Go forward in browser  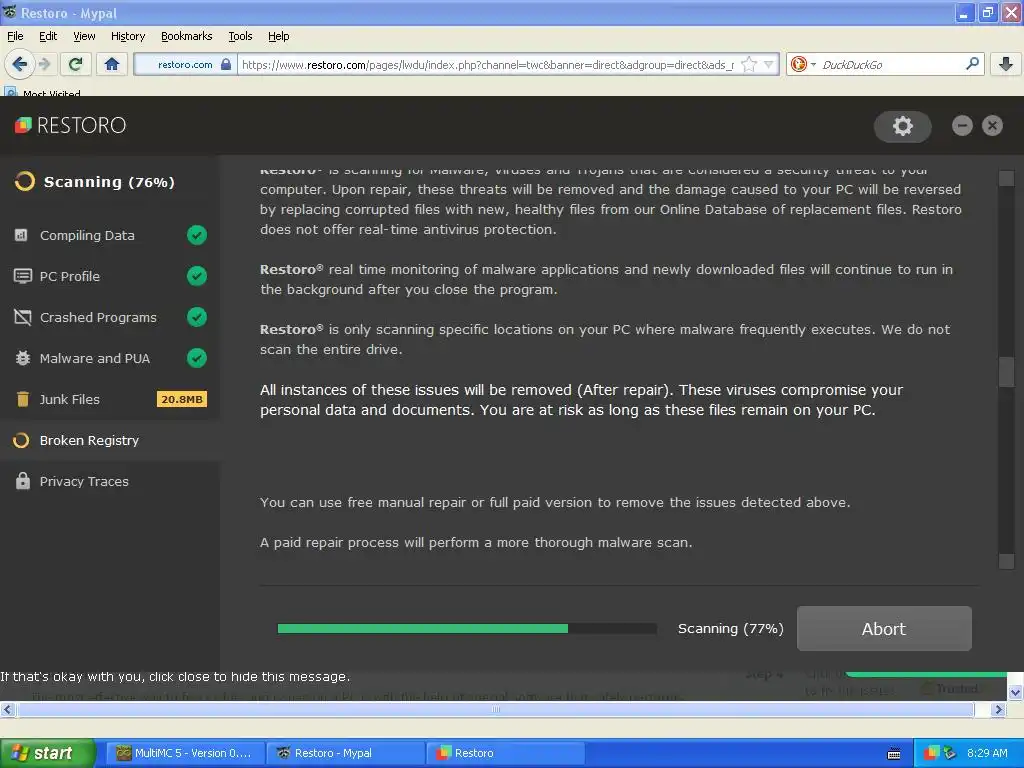(x=44, y=64)
